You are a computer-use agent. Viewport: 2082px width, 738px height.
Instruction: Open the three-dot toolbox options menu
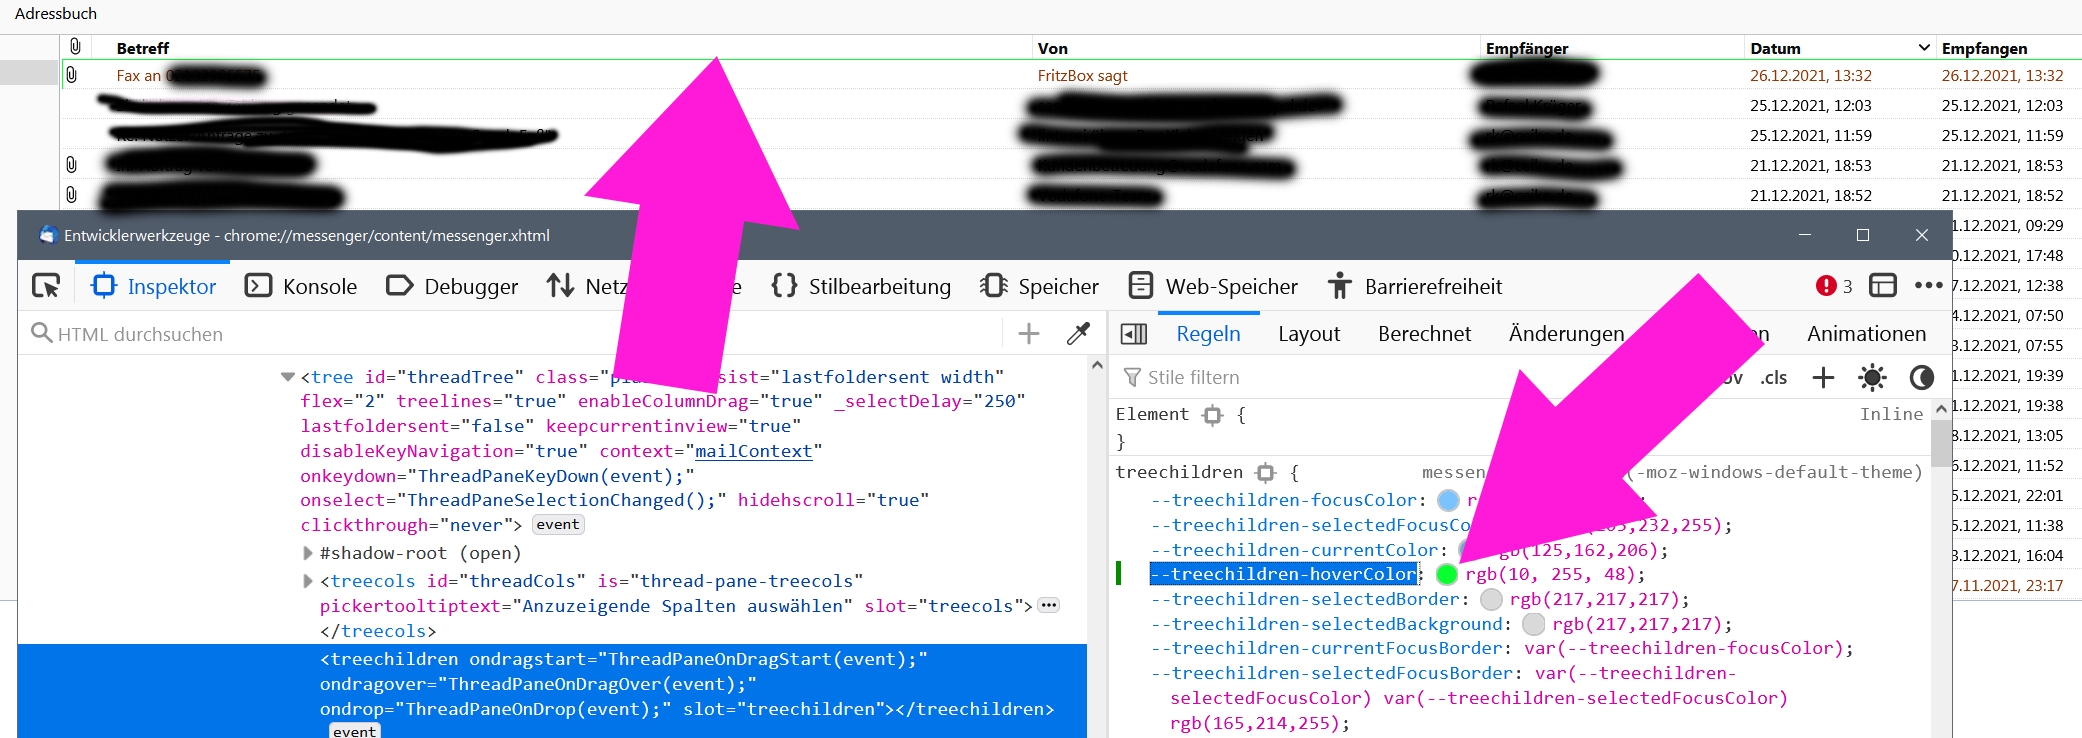(1929, 286)
